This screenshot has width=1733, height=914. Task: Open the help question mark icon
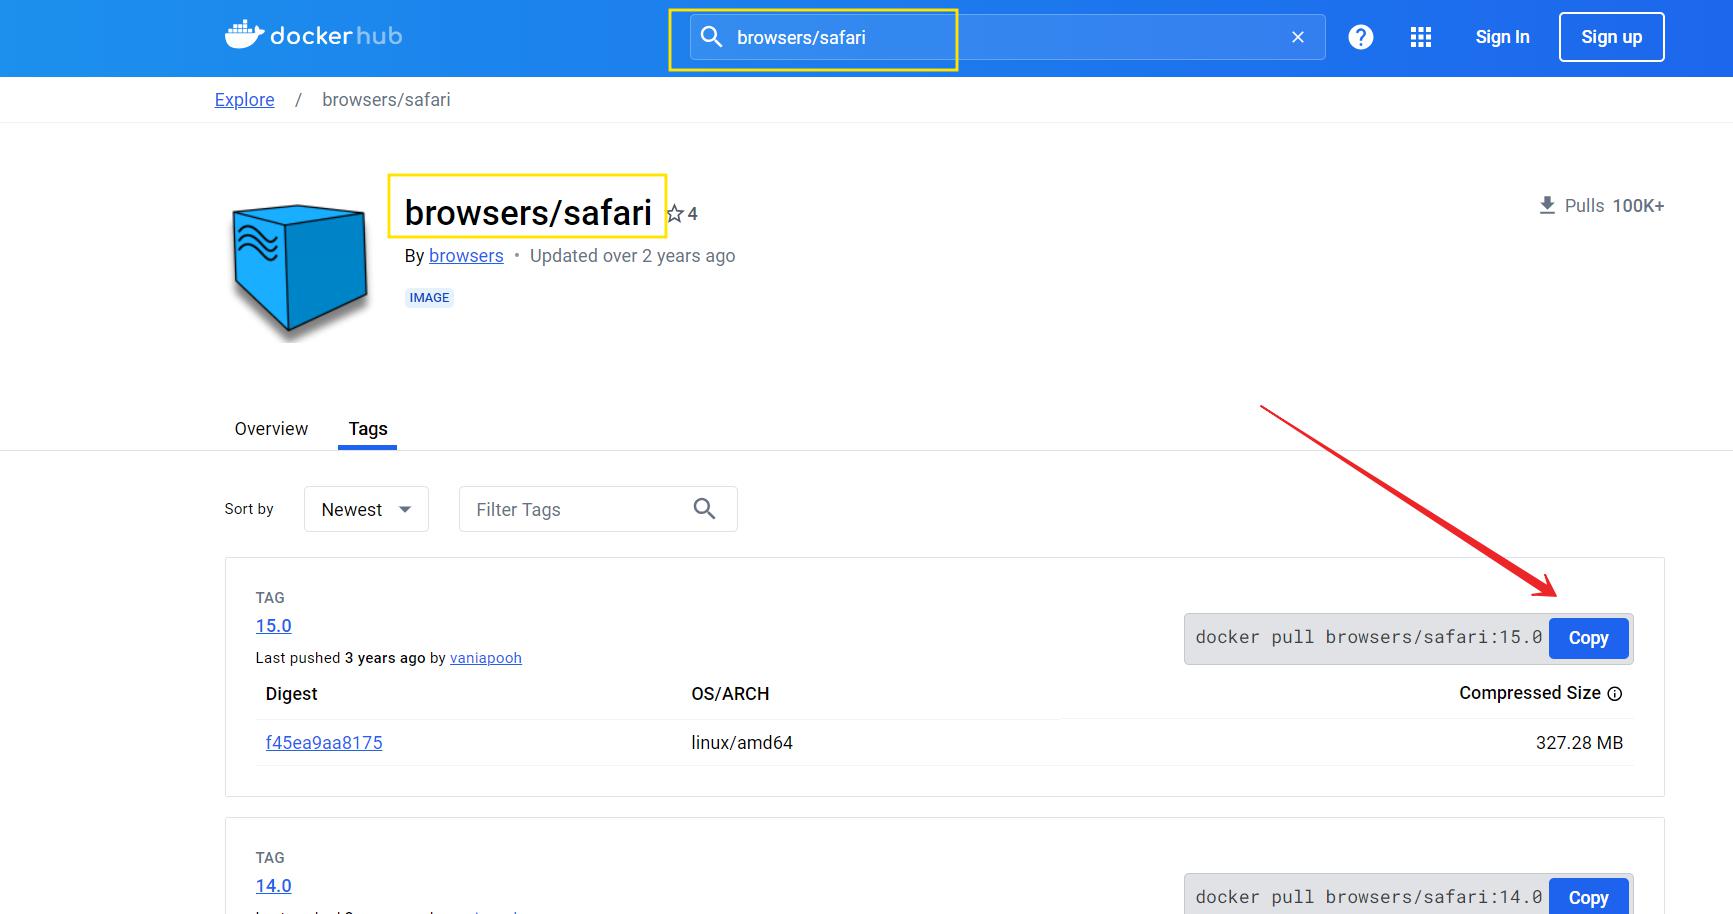pyautogui.click(x=1360, y=37)
